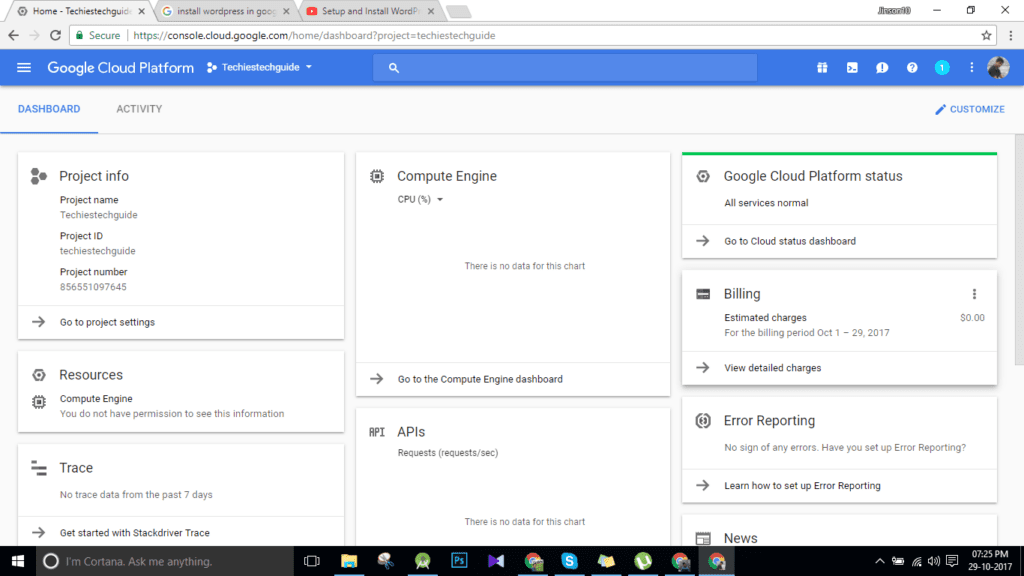Click the CUSTOMIZE button

970,109
